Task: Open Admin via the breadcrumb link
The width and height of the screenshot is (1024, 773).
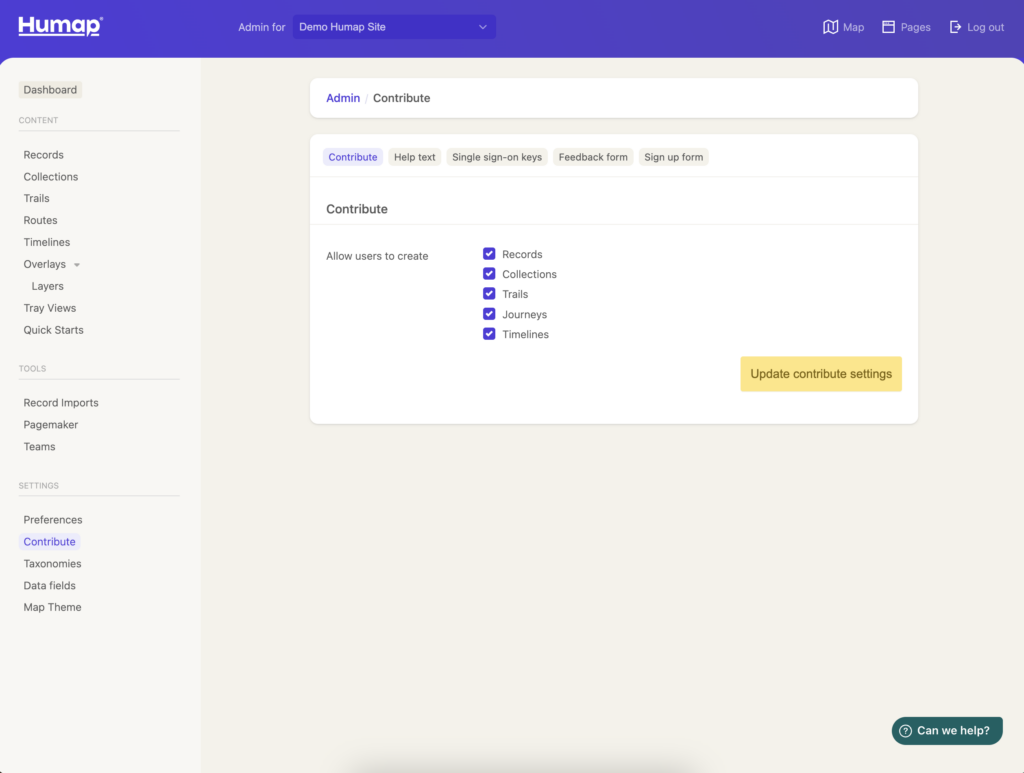Action: click(x=343, y=97)
